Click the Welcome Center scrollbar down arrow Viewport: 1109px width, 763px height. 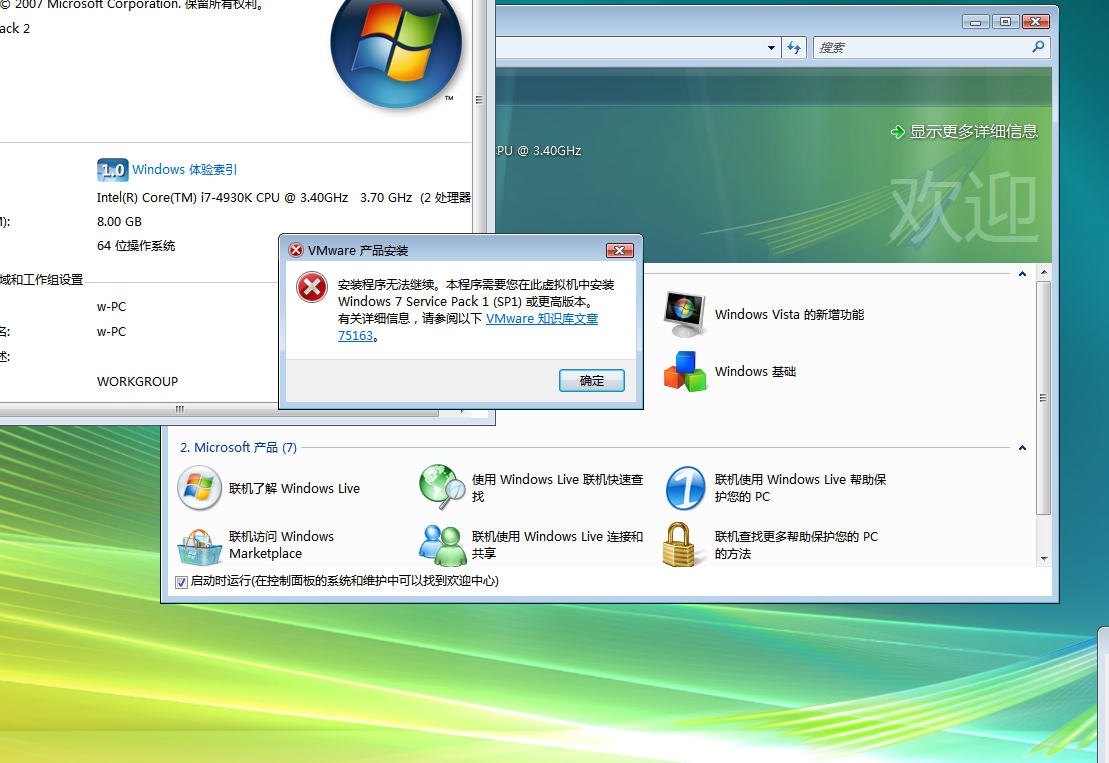coord(1044,559)
